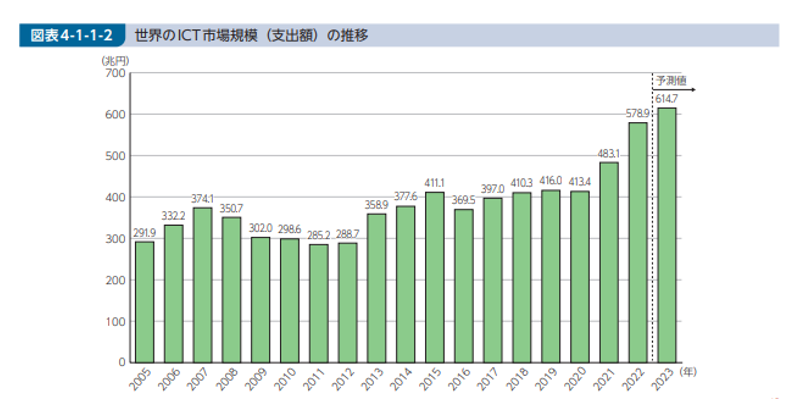Click the x-axis year label 2020

pyautogui.click(x=575, y=379)
